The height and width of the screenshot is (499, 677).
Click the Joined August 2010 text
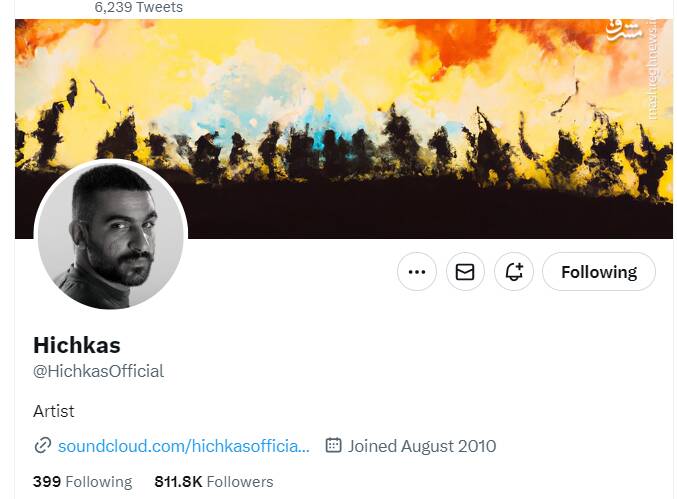(422, 446)
